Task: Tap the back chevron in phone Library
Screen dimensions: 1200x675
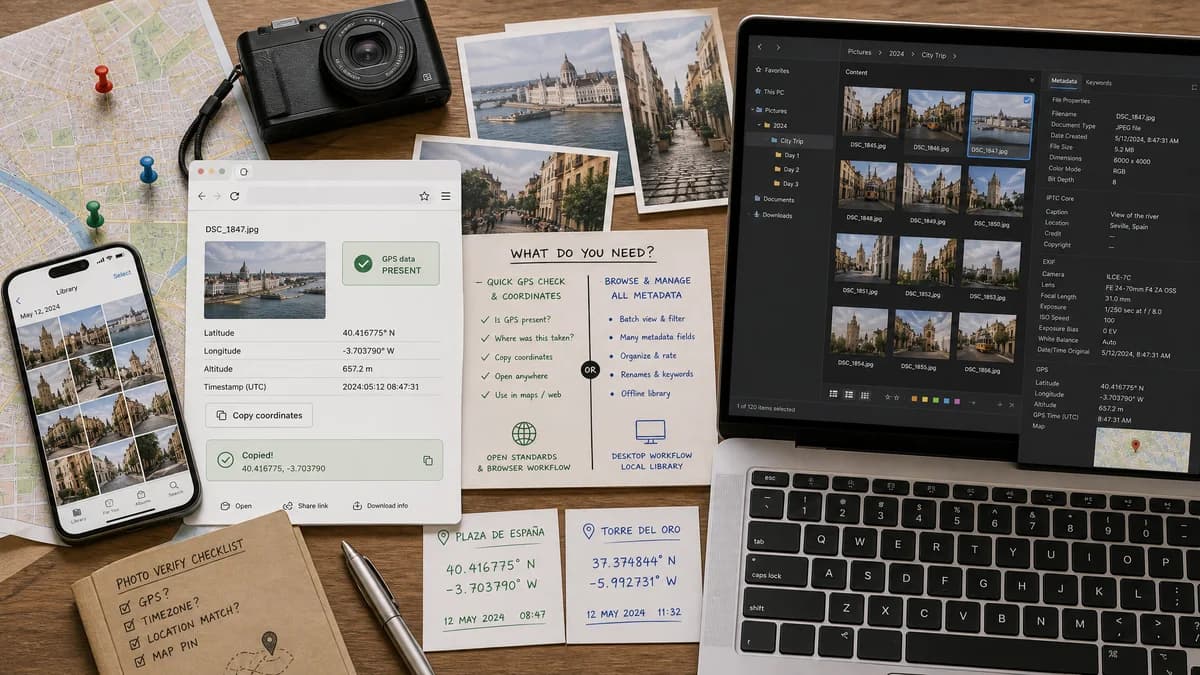Action: coord(18,300)
